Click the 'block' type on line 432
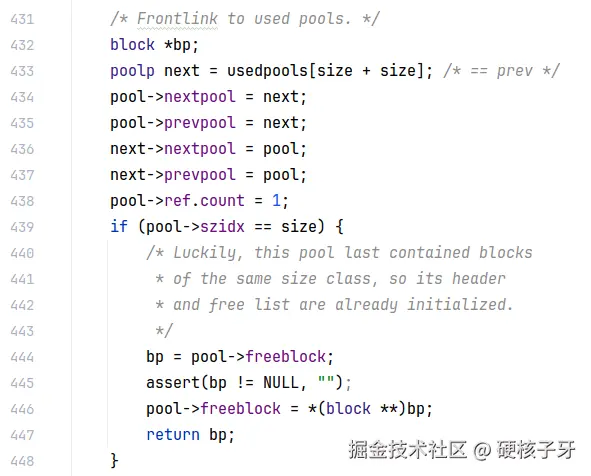 [x=132, y=44]
